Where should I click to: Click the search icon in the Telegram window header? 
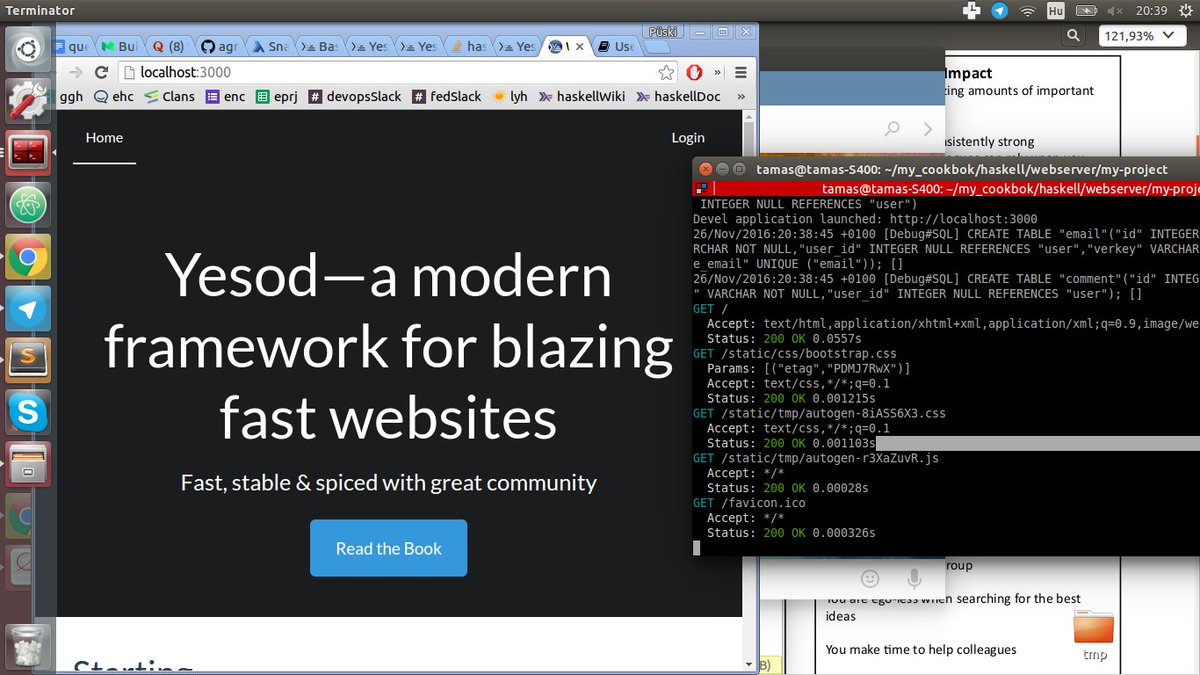point(892,128)
